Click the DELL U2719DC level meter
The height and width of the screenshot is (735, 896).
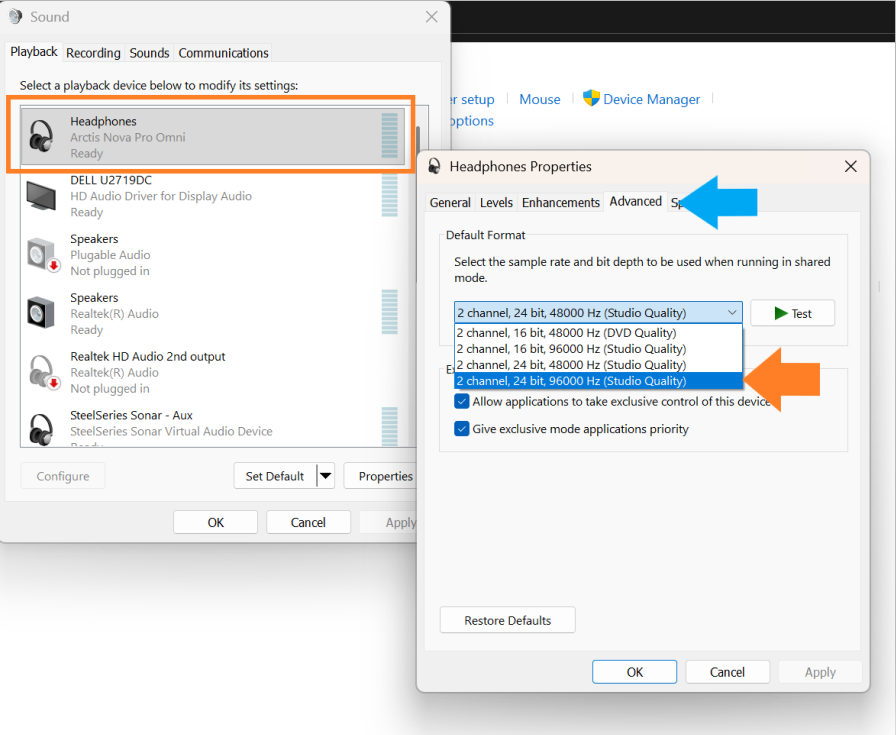pos(389,195)
